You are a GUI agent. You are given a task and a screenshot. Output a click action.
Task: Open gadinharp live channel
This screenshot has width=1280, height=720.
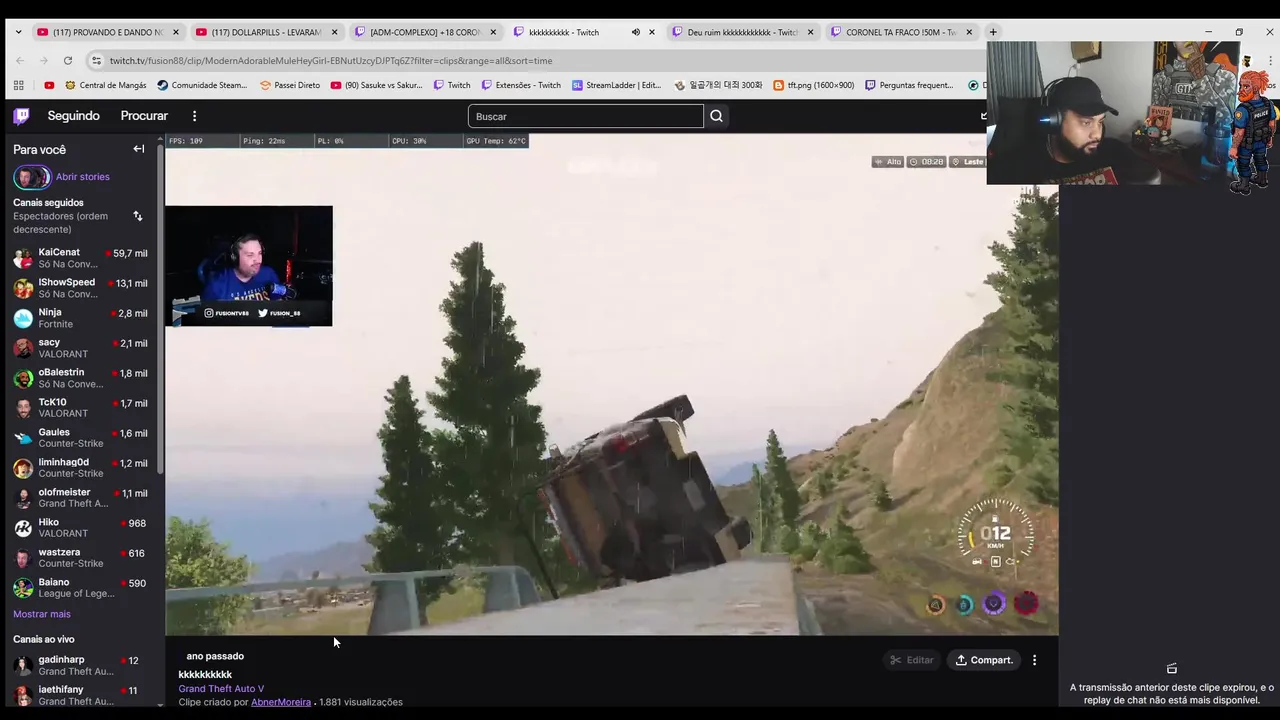coord(80,666)
